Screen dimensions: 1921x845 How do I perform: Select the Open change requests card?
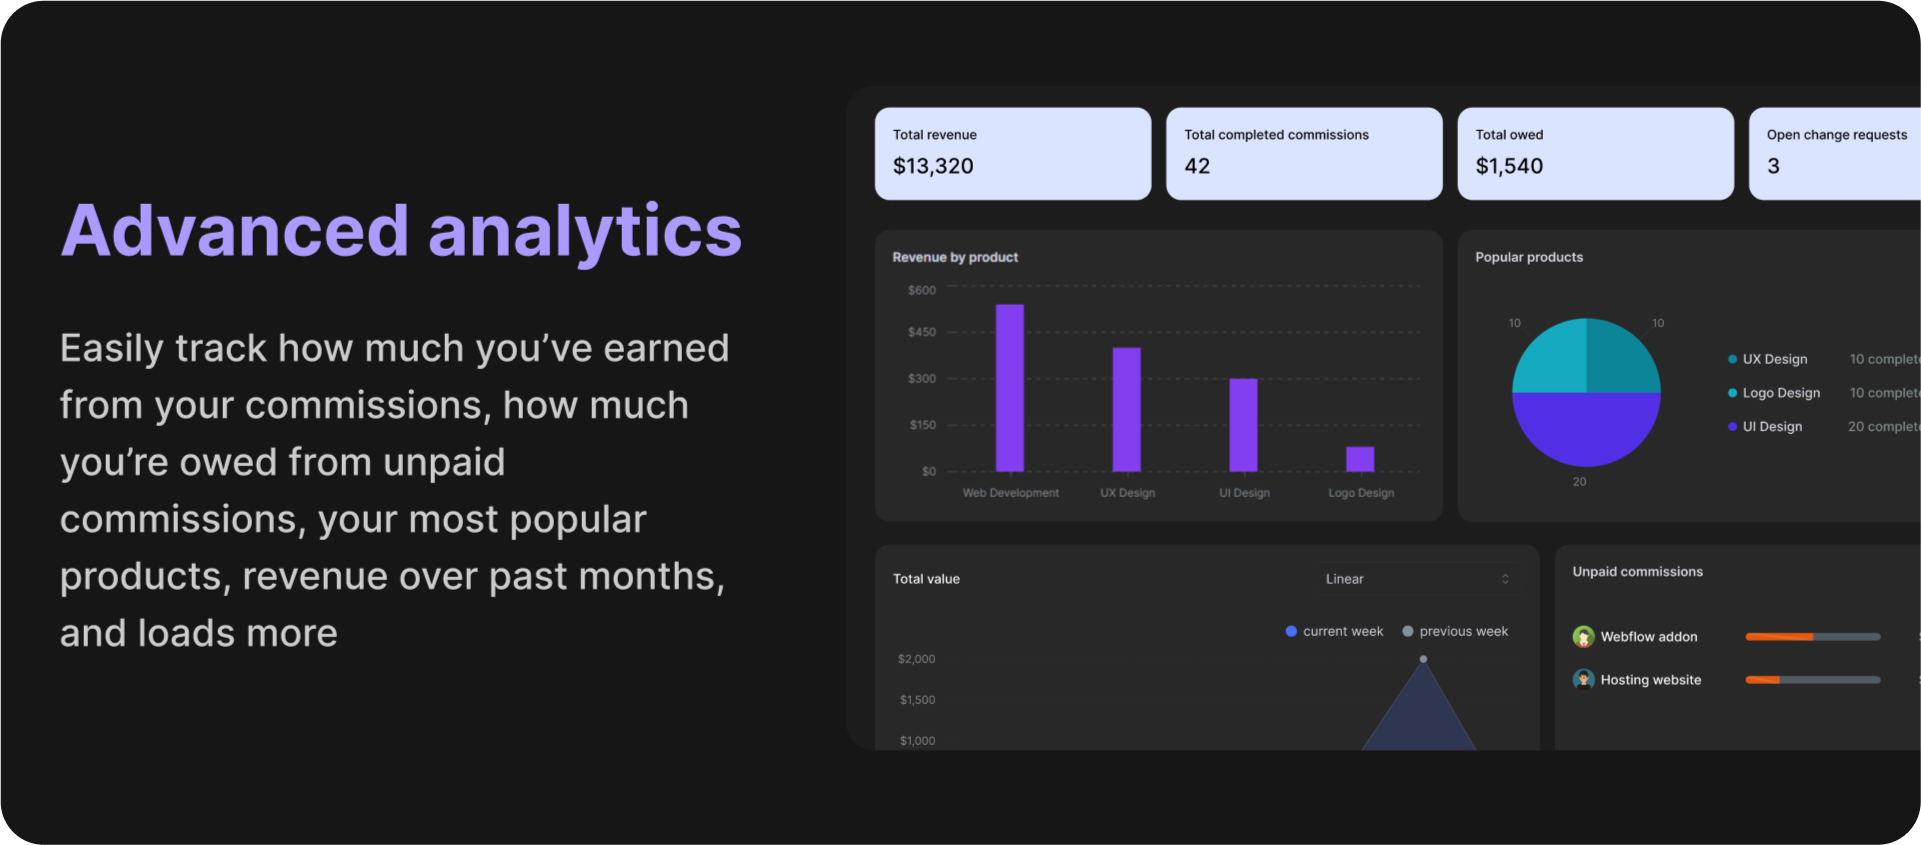(x=1835, y=154)
